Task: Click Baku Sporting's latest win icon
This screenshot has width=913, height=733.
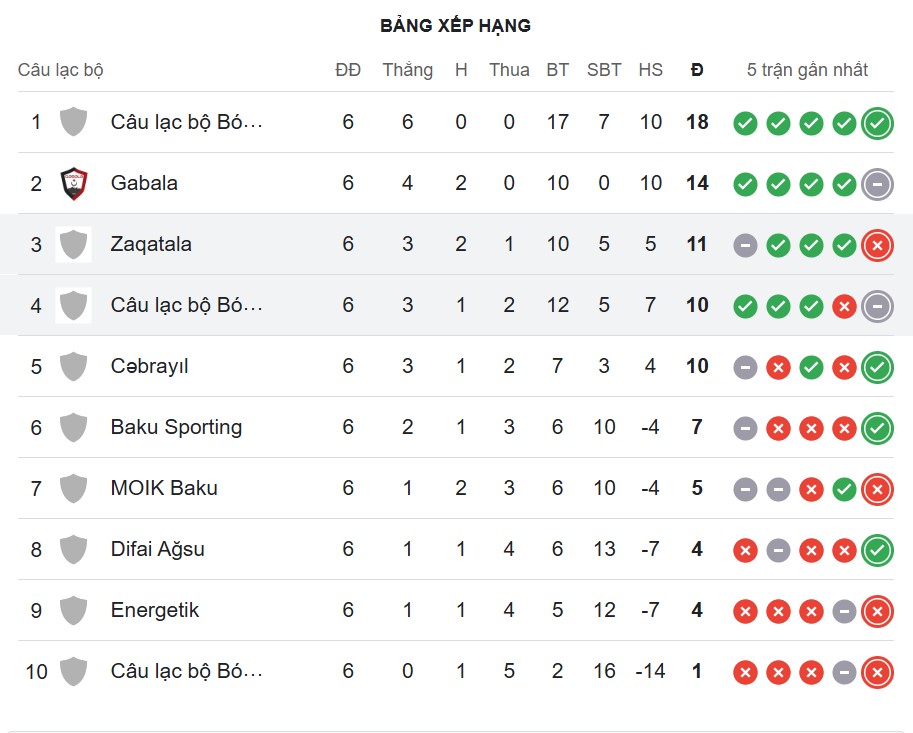Action: coord(877,428)
